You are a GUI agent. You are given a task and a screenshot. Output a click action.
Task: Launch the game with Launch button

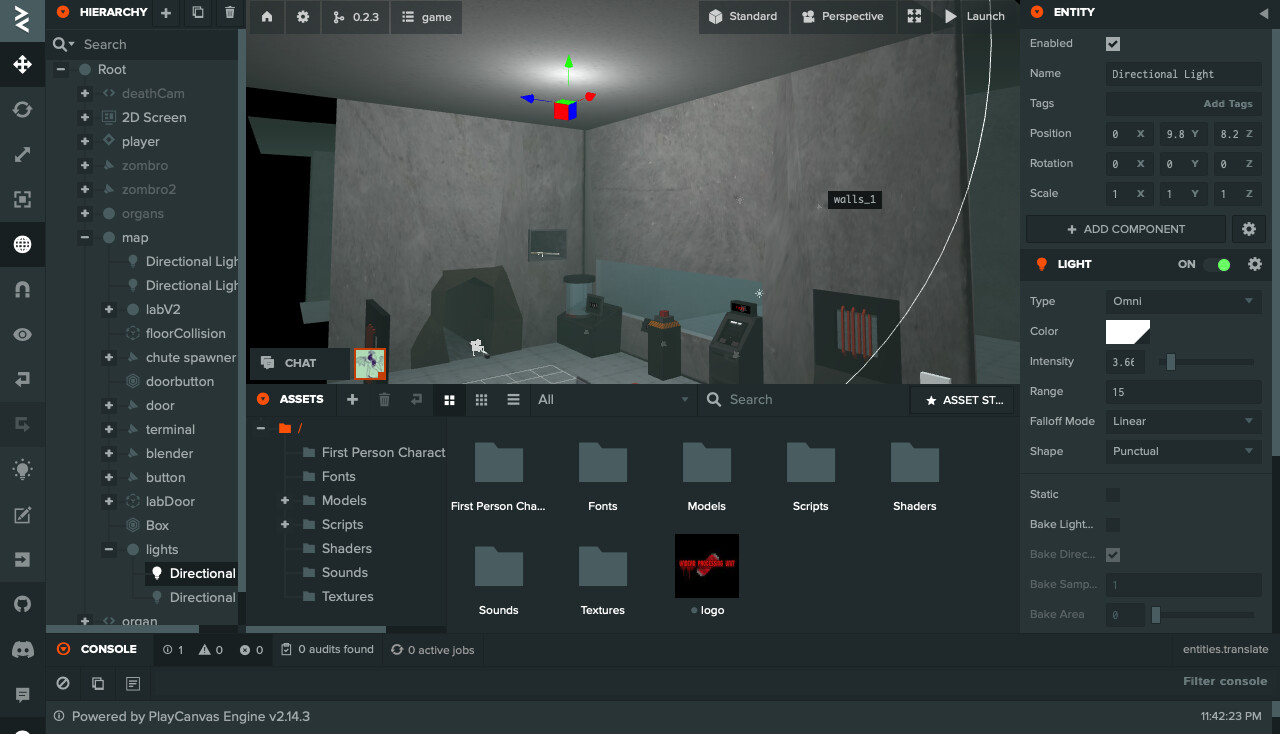click(974, 17)
